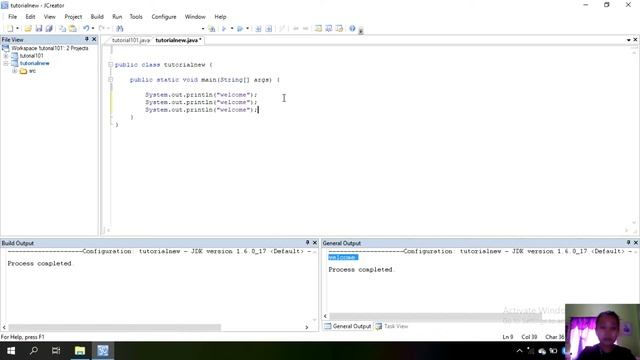640x360 pixels.
Task: Close the active editor document
Action: (636, 40)
